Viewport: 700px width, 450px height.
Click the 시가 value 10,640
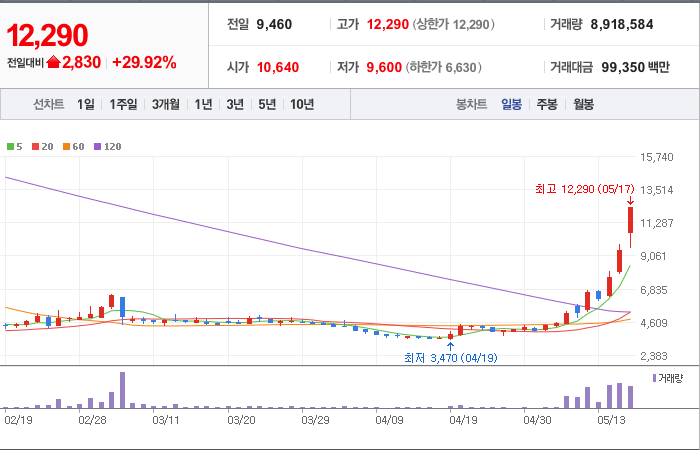click(x=278, y=67)
